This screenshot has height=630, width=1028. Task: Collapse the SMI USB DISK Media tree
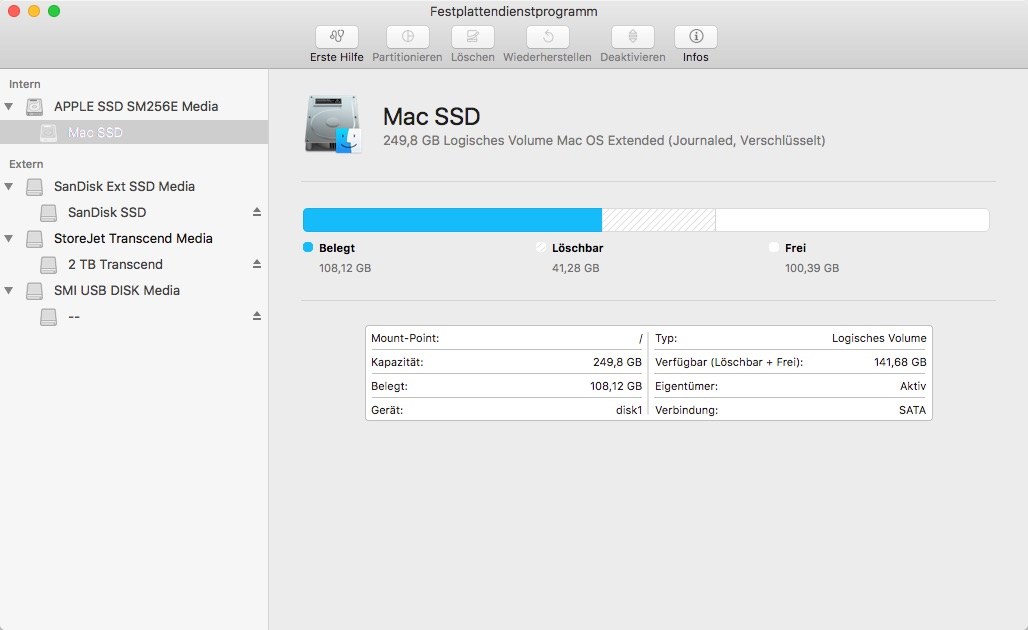tap(9, 290)
